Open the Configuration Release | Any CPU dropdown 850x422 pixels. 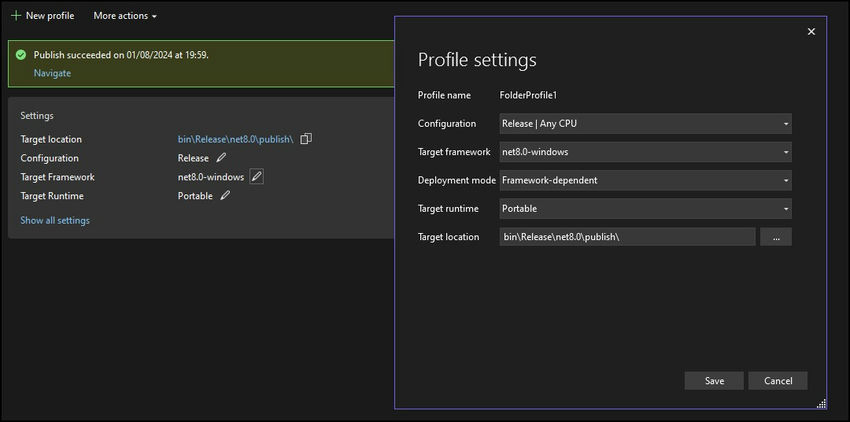pos(645,124)
